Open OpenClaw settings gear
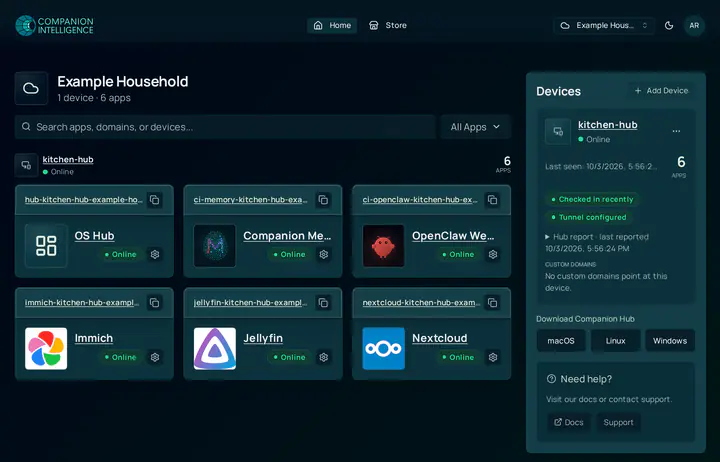 tap(493, 254)
